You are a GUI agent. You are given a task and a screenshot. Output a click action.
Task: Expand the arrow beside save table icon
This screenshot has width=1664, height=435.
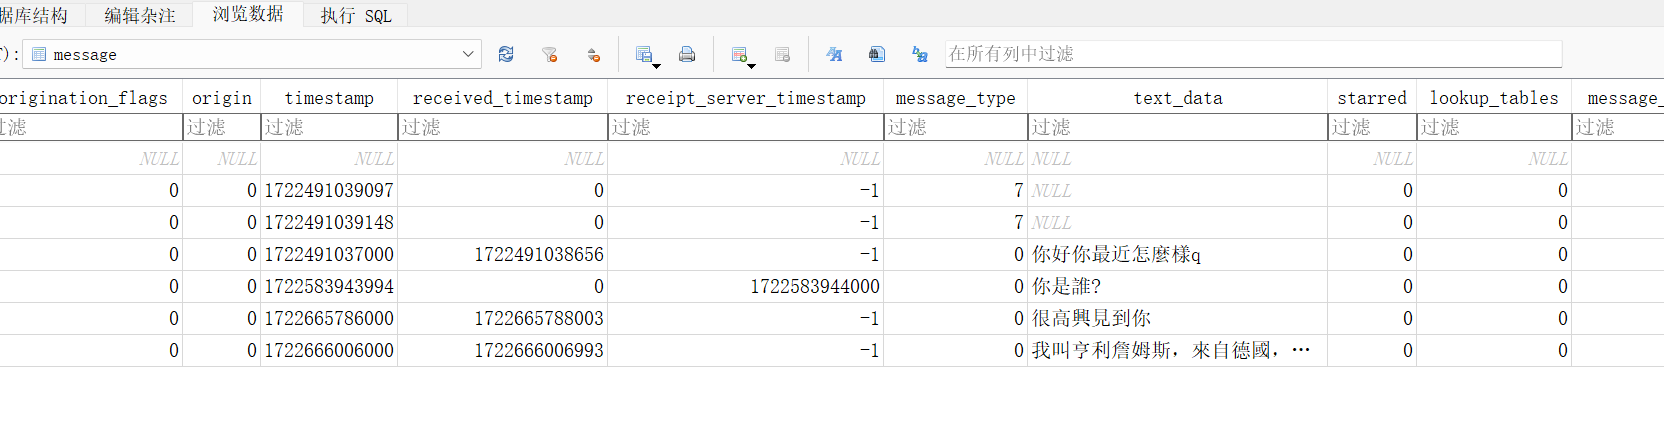pos(657,66)
